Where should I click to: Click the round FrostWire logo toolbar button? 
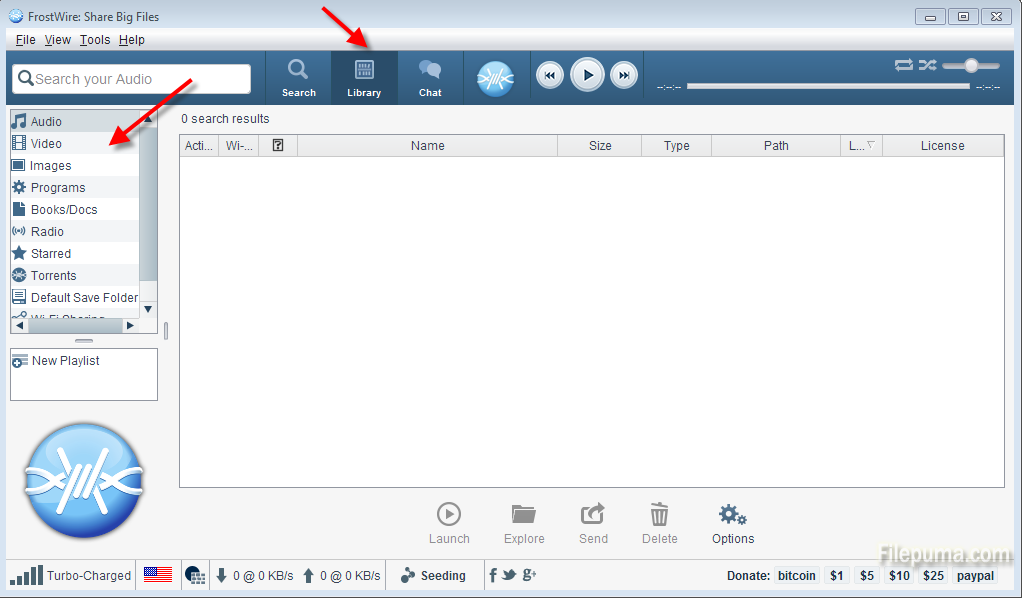tap(495, 78)
